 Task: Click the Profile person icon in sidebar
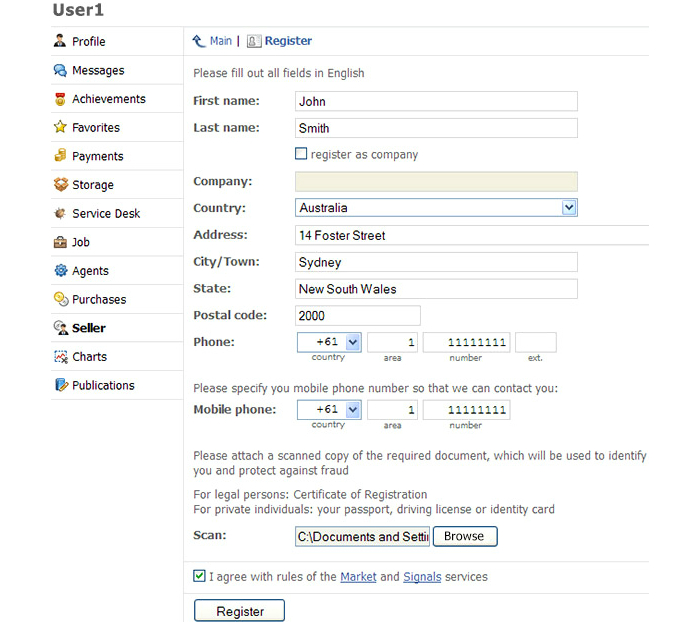(60, 41)
